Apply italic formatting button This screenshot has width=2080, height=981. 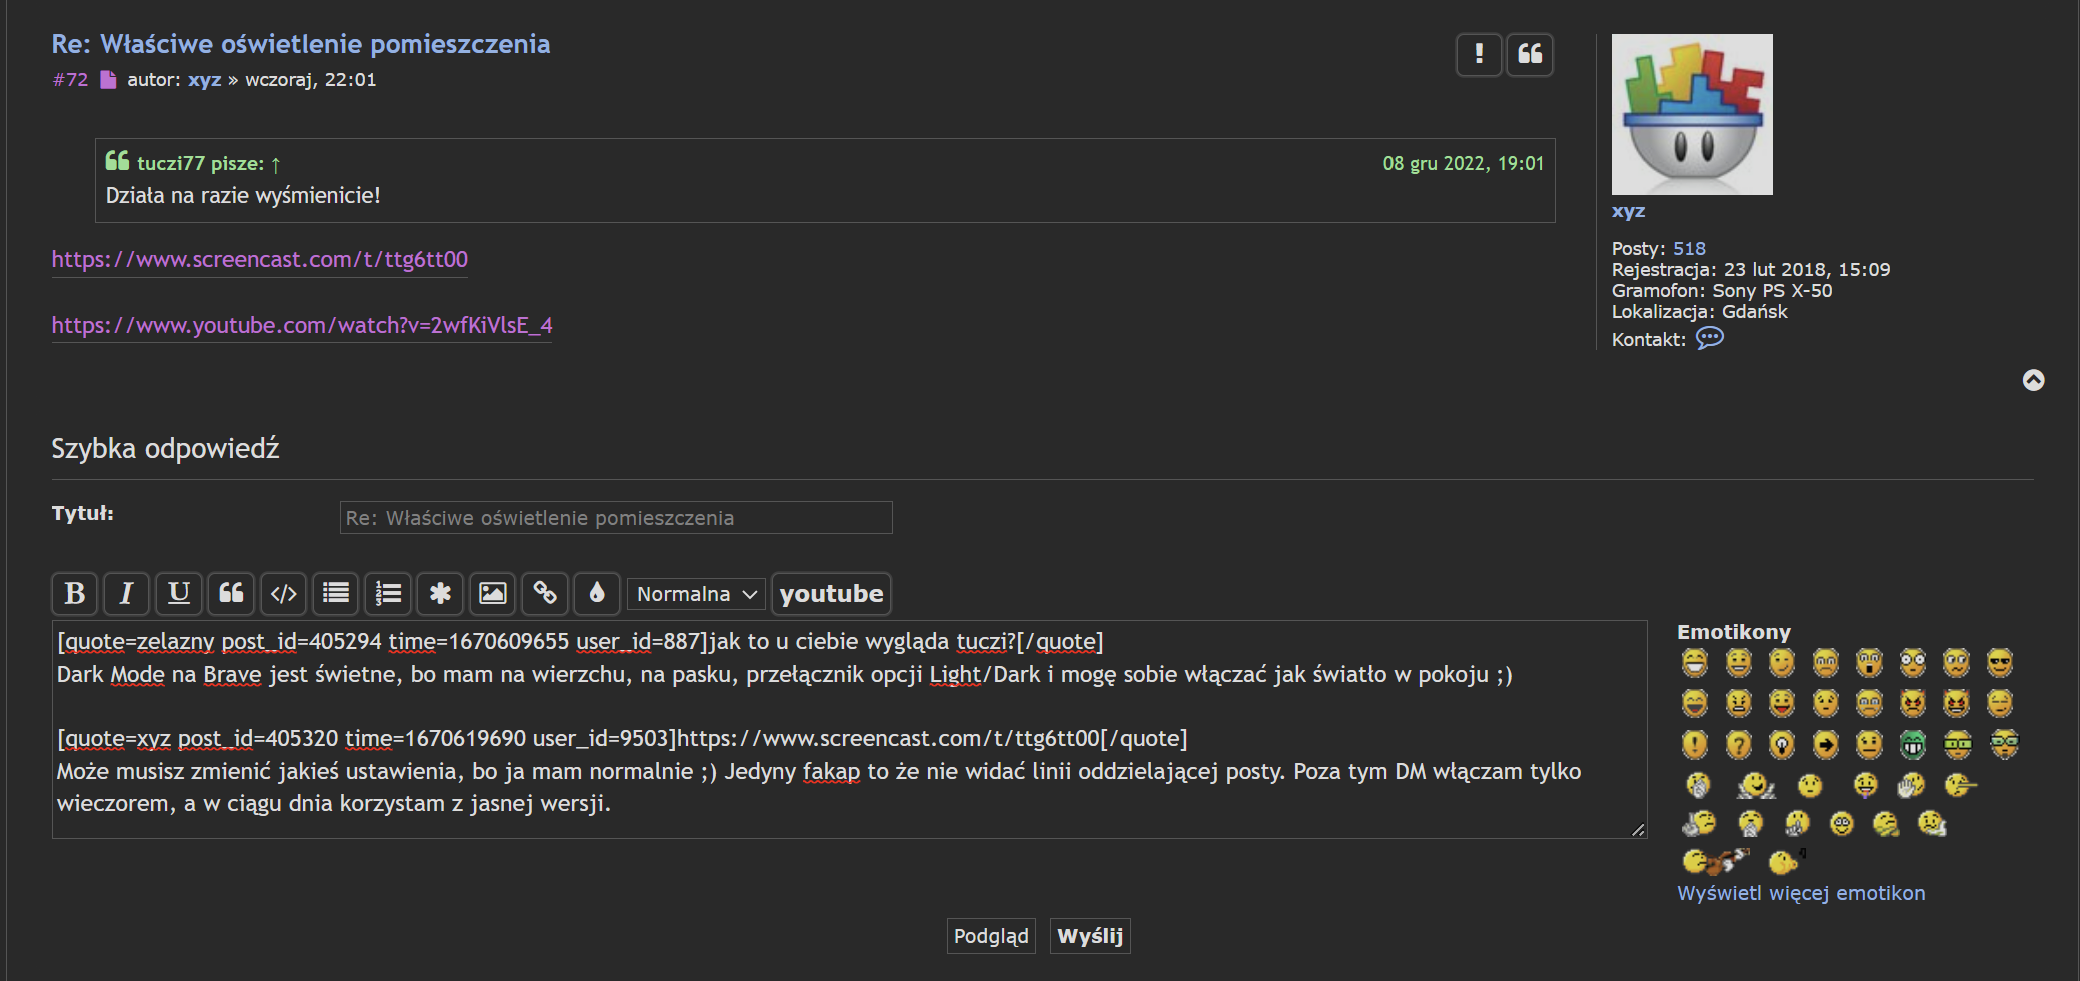pos(126,594)
